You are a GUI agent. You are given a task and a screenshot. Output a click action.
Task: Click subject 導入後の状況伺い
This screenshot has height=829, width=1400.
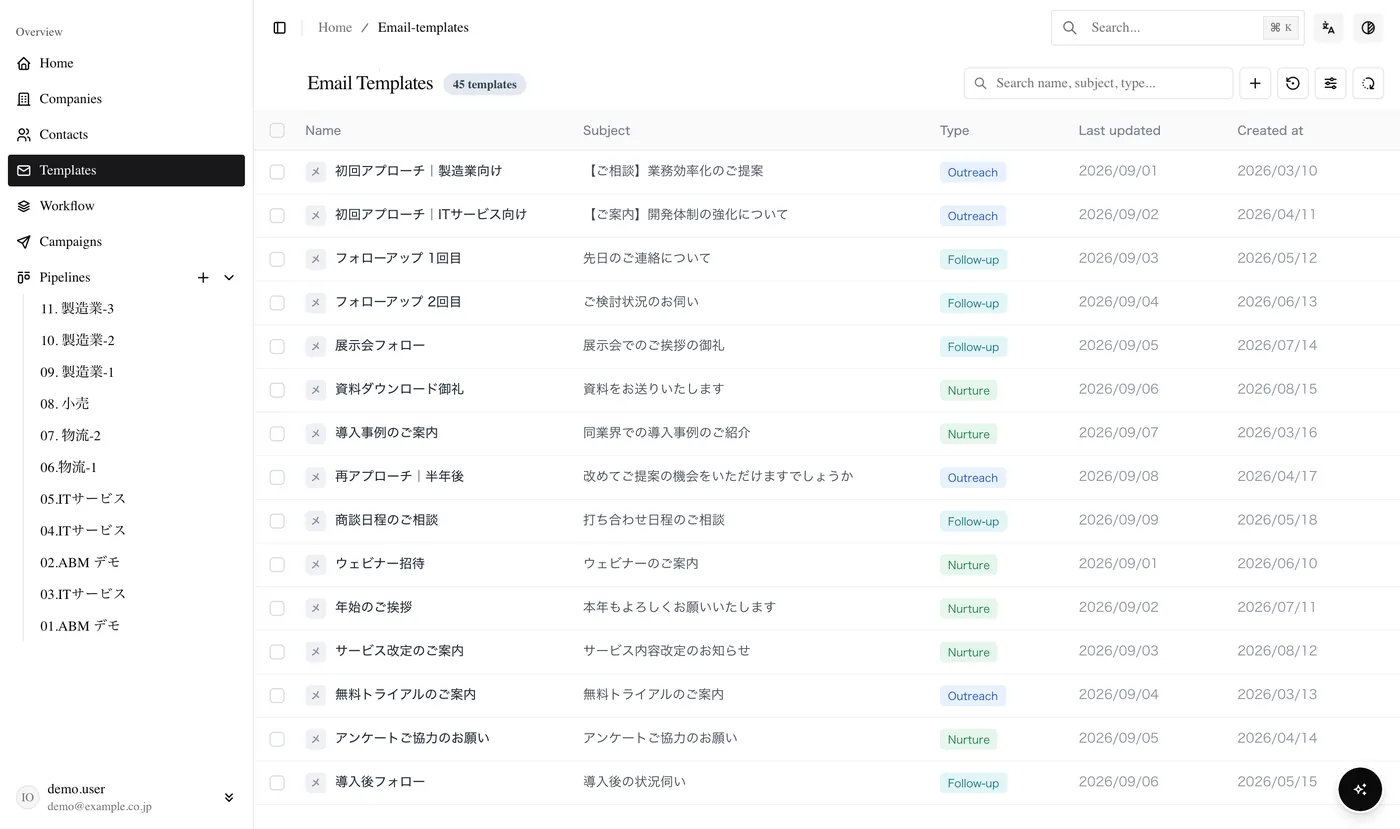634,781
